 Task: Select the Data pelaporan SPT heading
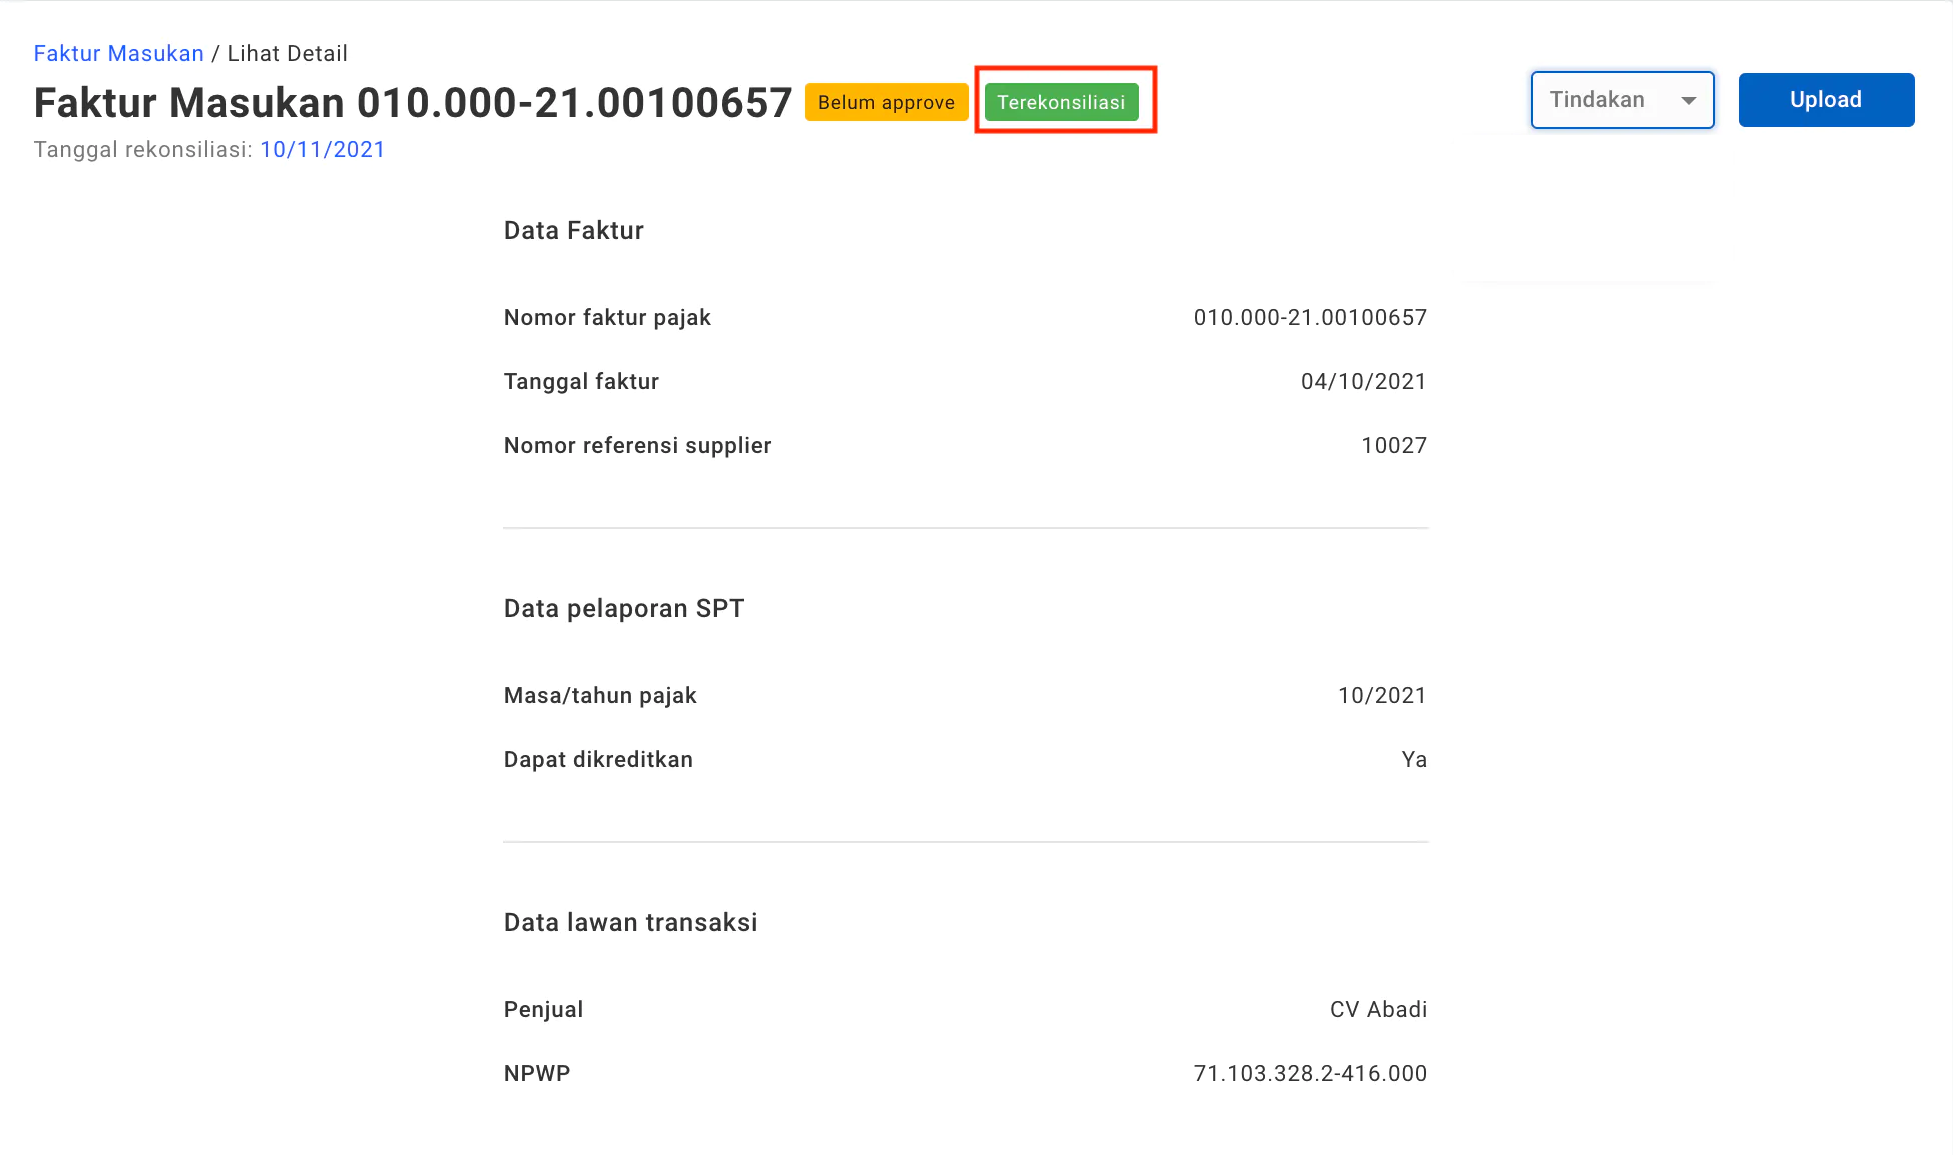[624, 608]
